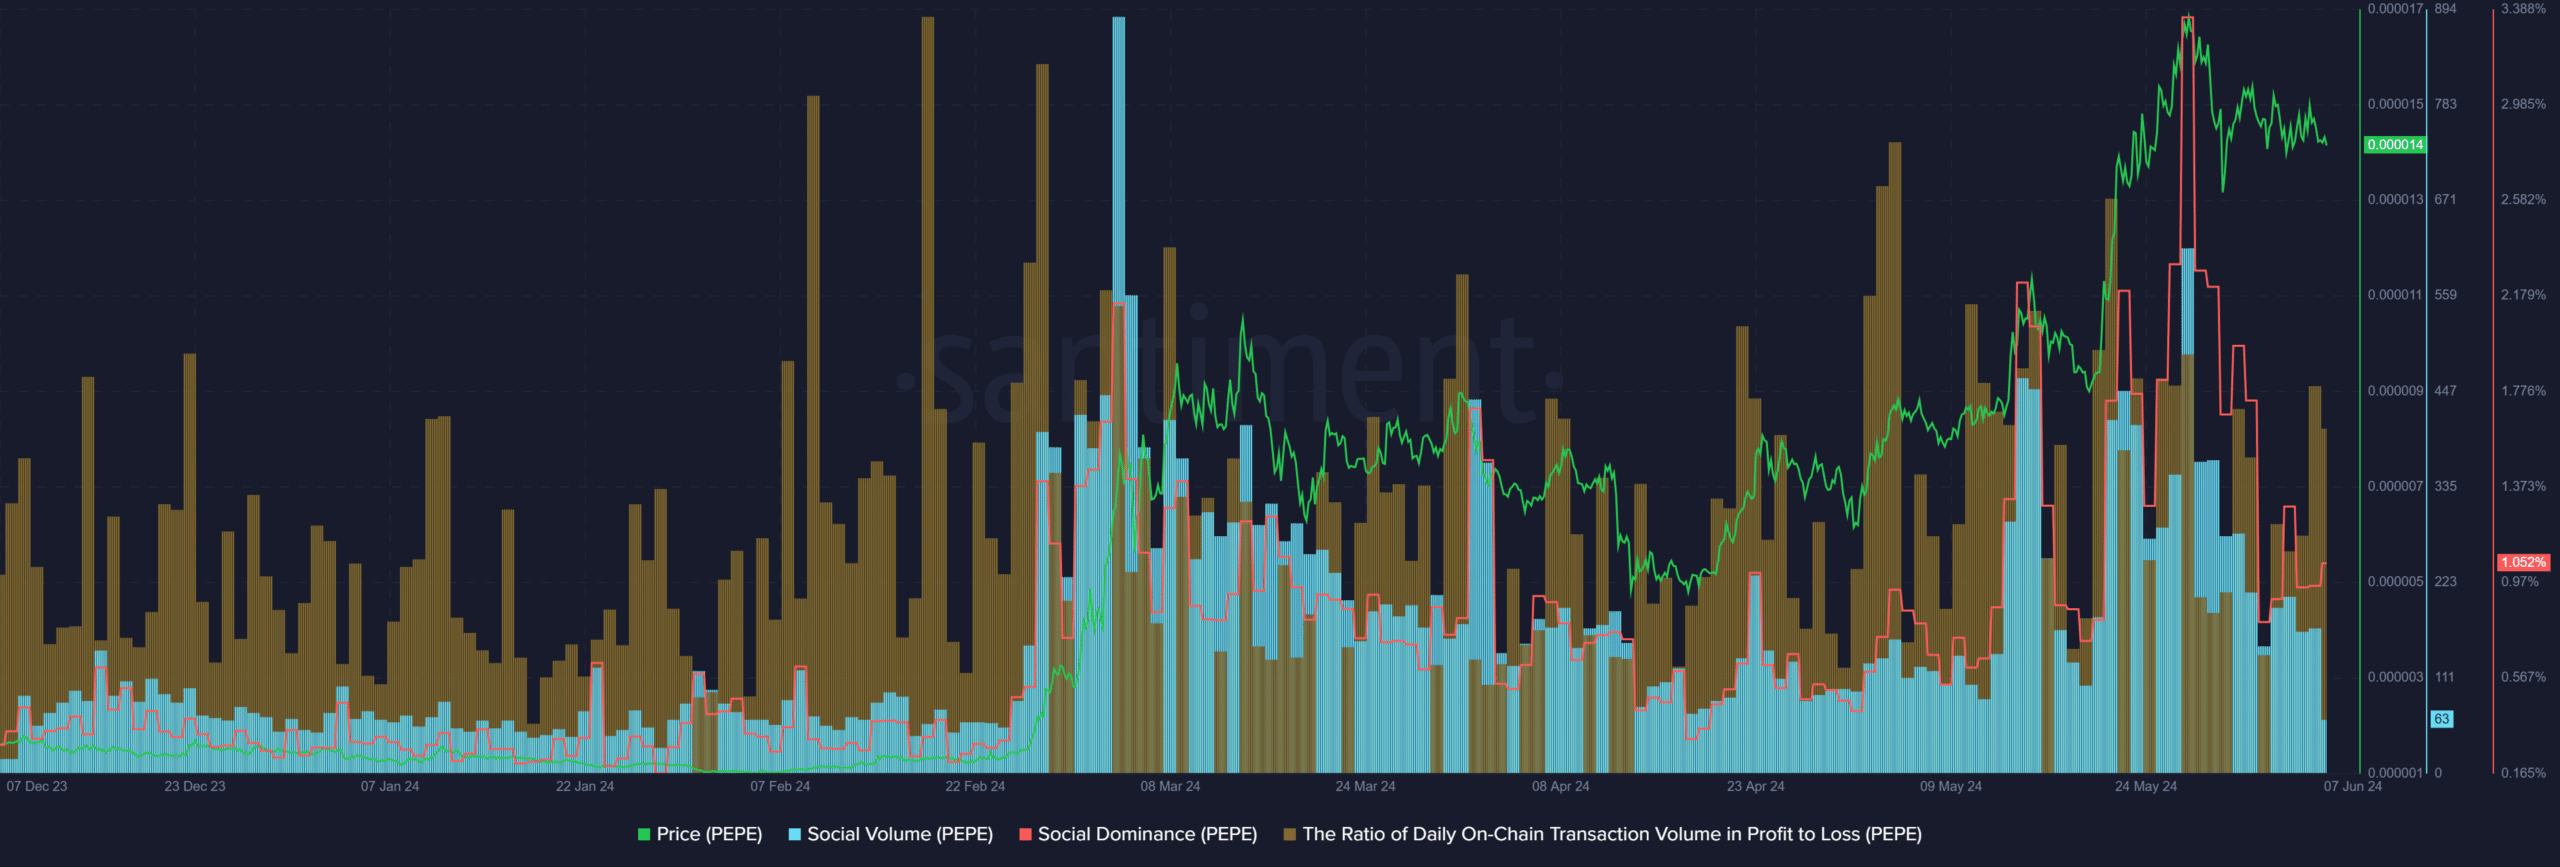Click the 07 Feb 24 date label

pos(780,786)
